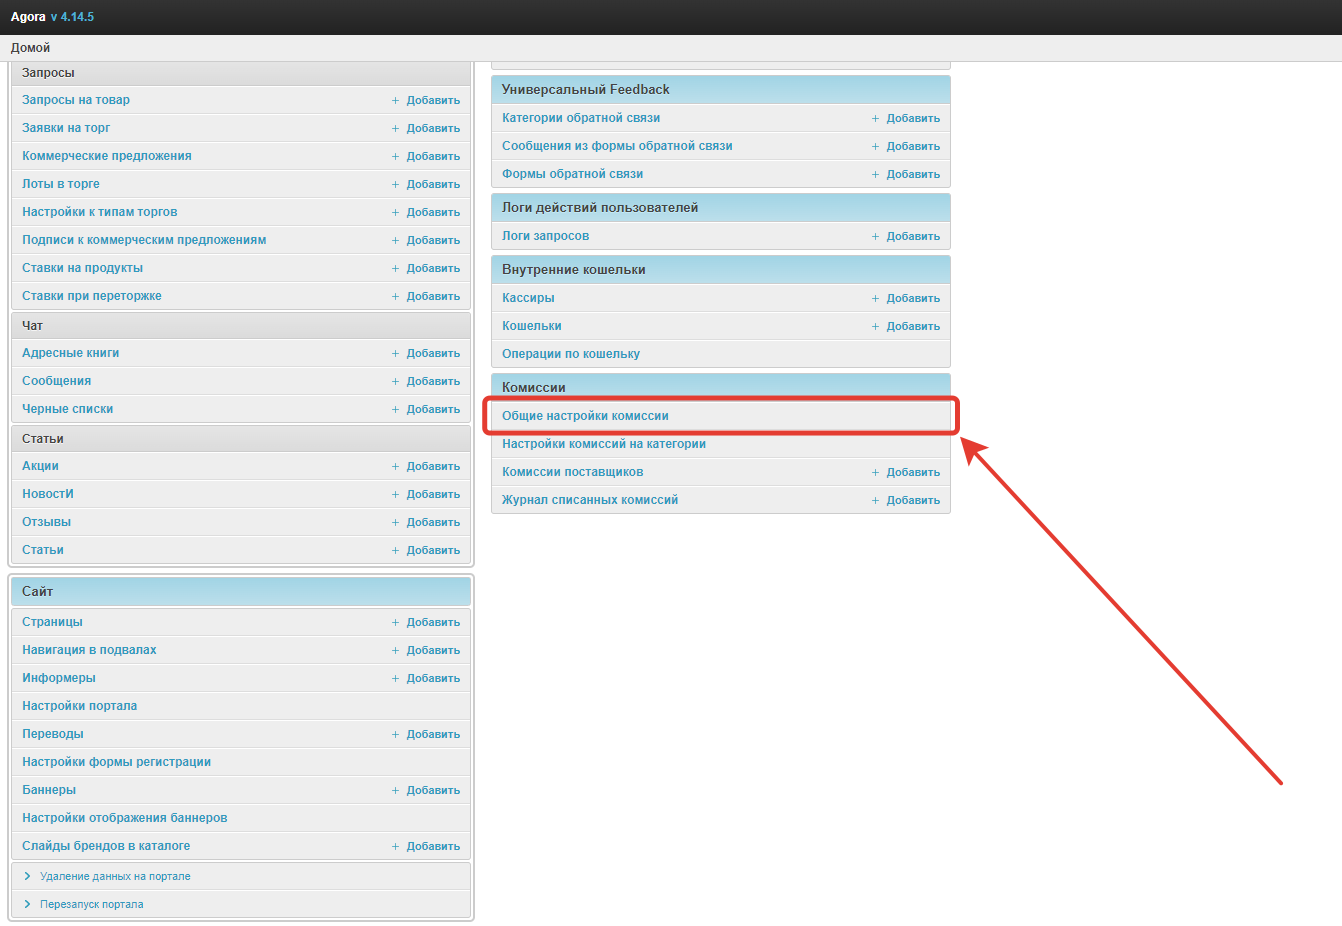Click plus icon in Новости row
The image size is (1342, 926).
(x=395, y=495)
